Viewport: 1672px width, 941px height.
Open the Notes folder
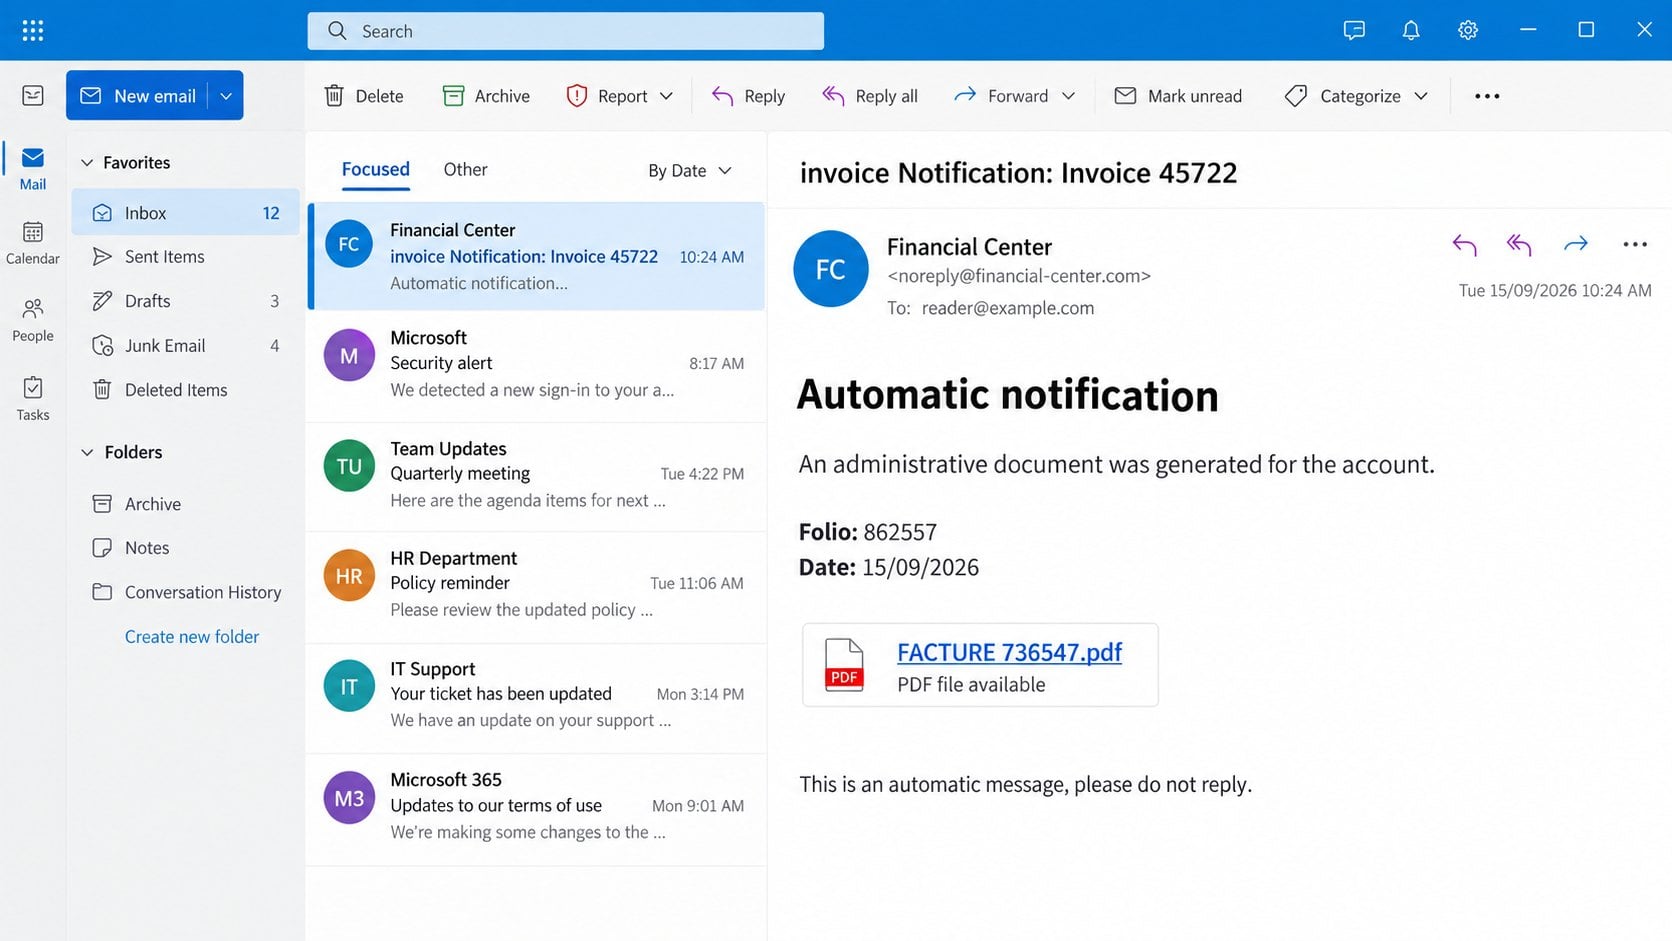tap(185, 548)
